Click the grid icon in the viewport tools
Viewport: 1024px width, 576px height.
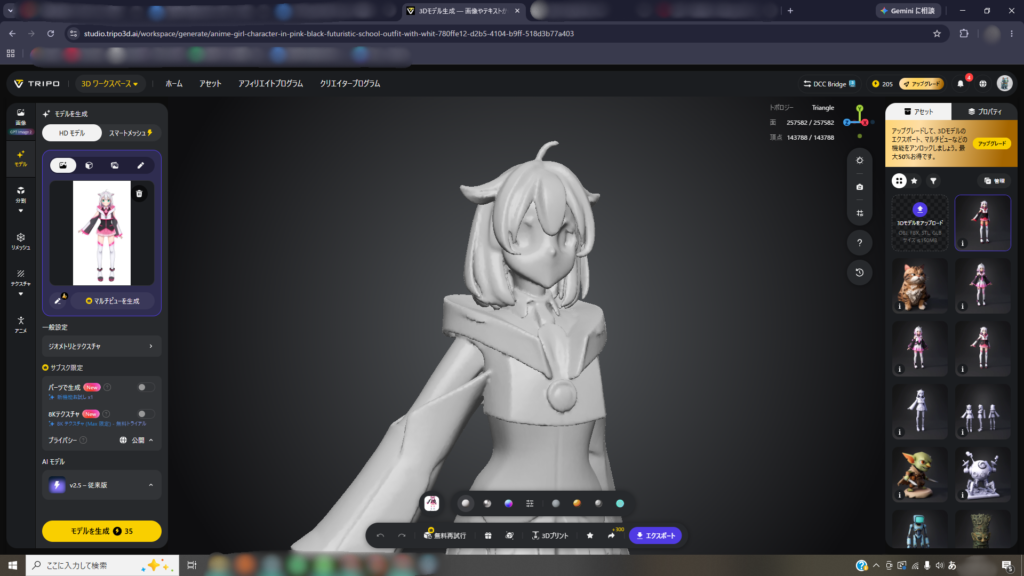pyautogui.click(x=859, y=214)
